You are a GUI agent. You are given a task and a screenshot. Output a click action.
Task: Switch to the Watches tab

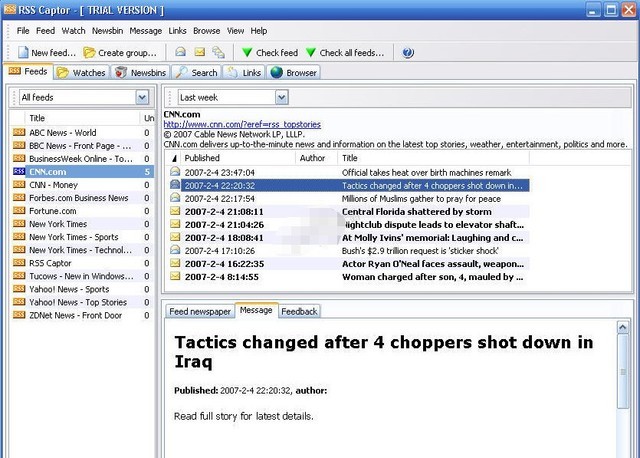point(80,73)
